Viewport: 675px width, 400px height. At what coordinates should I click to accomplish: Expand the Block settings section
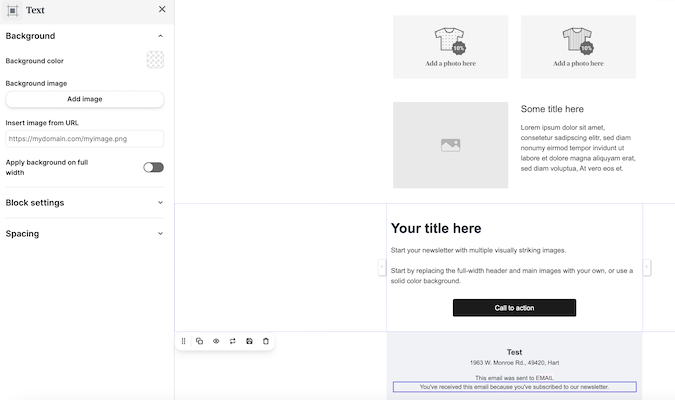tap(160, 202)
